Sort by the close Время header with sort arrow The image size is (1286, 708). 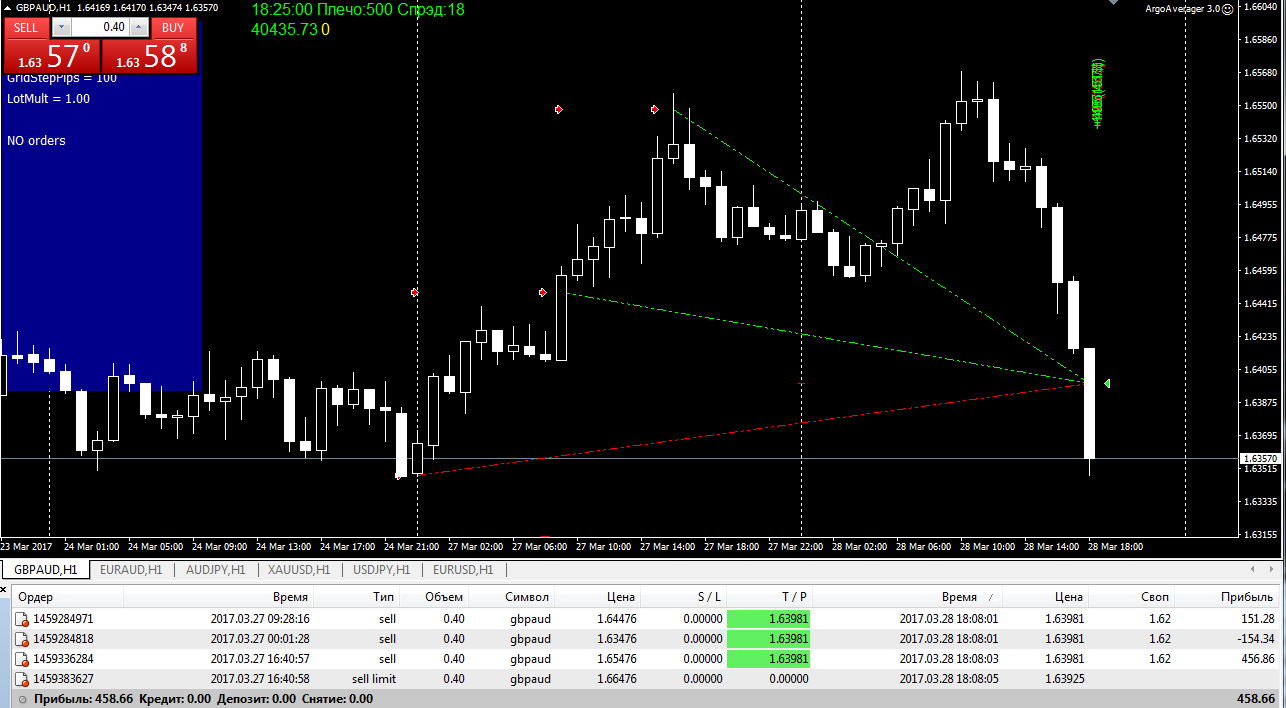906,597
